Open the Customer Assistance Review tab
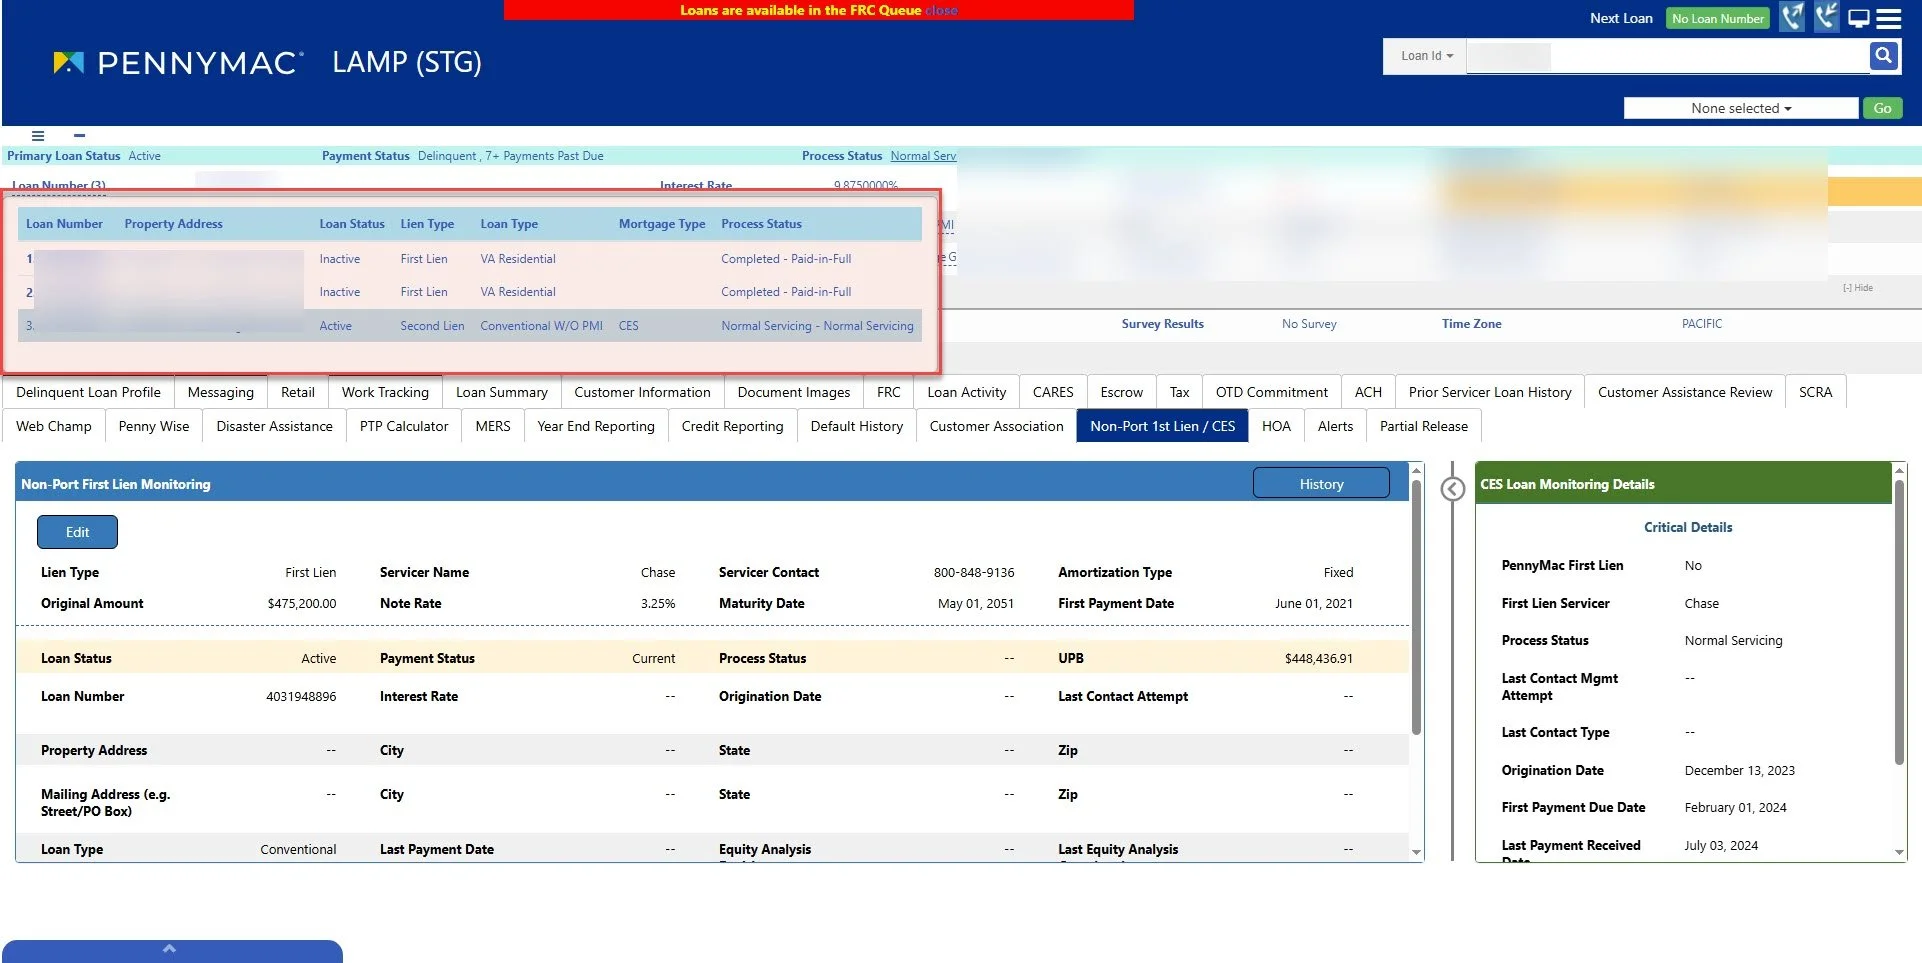 (1685, 392)
